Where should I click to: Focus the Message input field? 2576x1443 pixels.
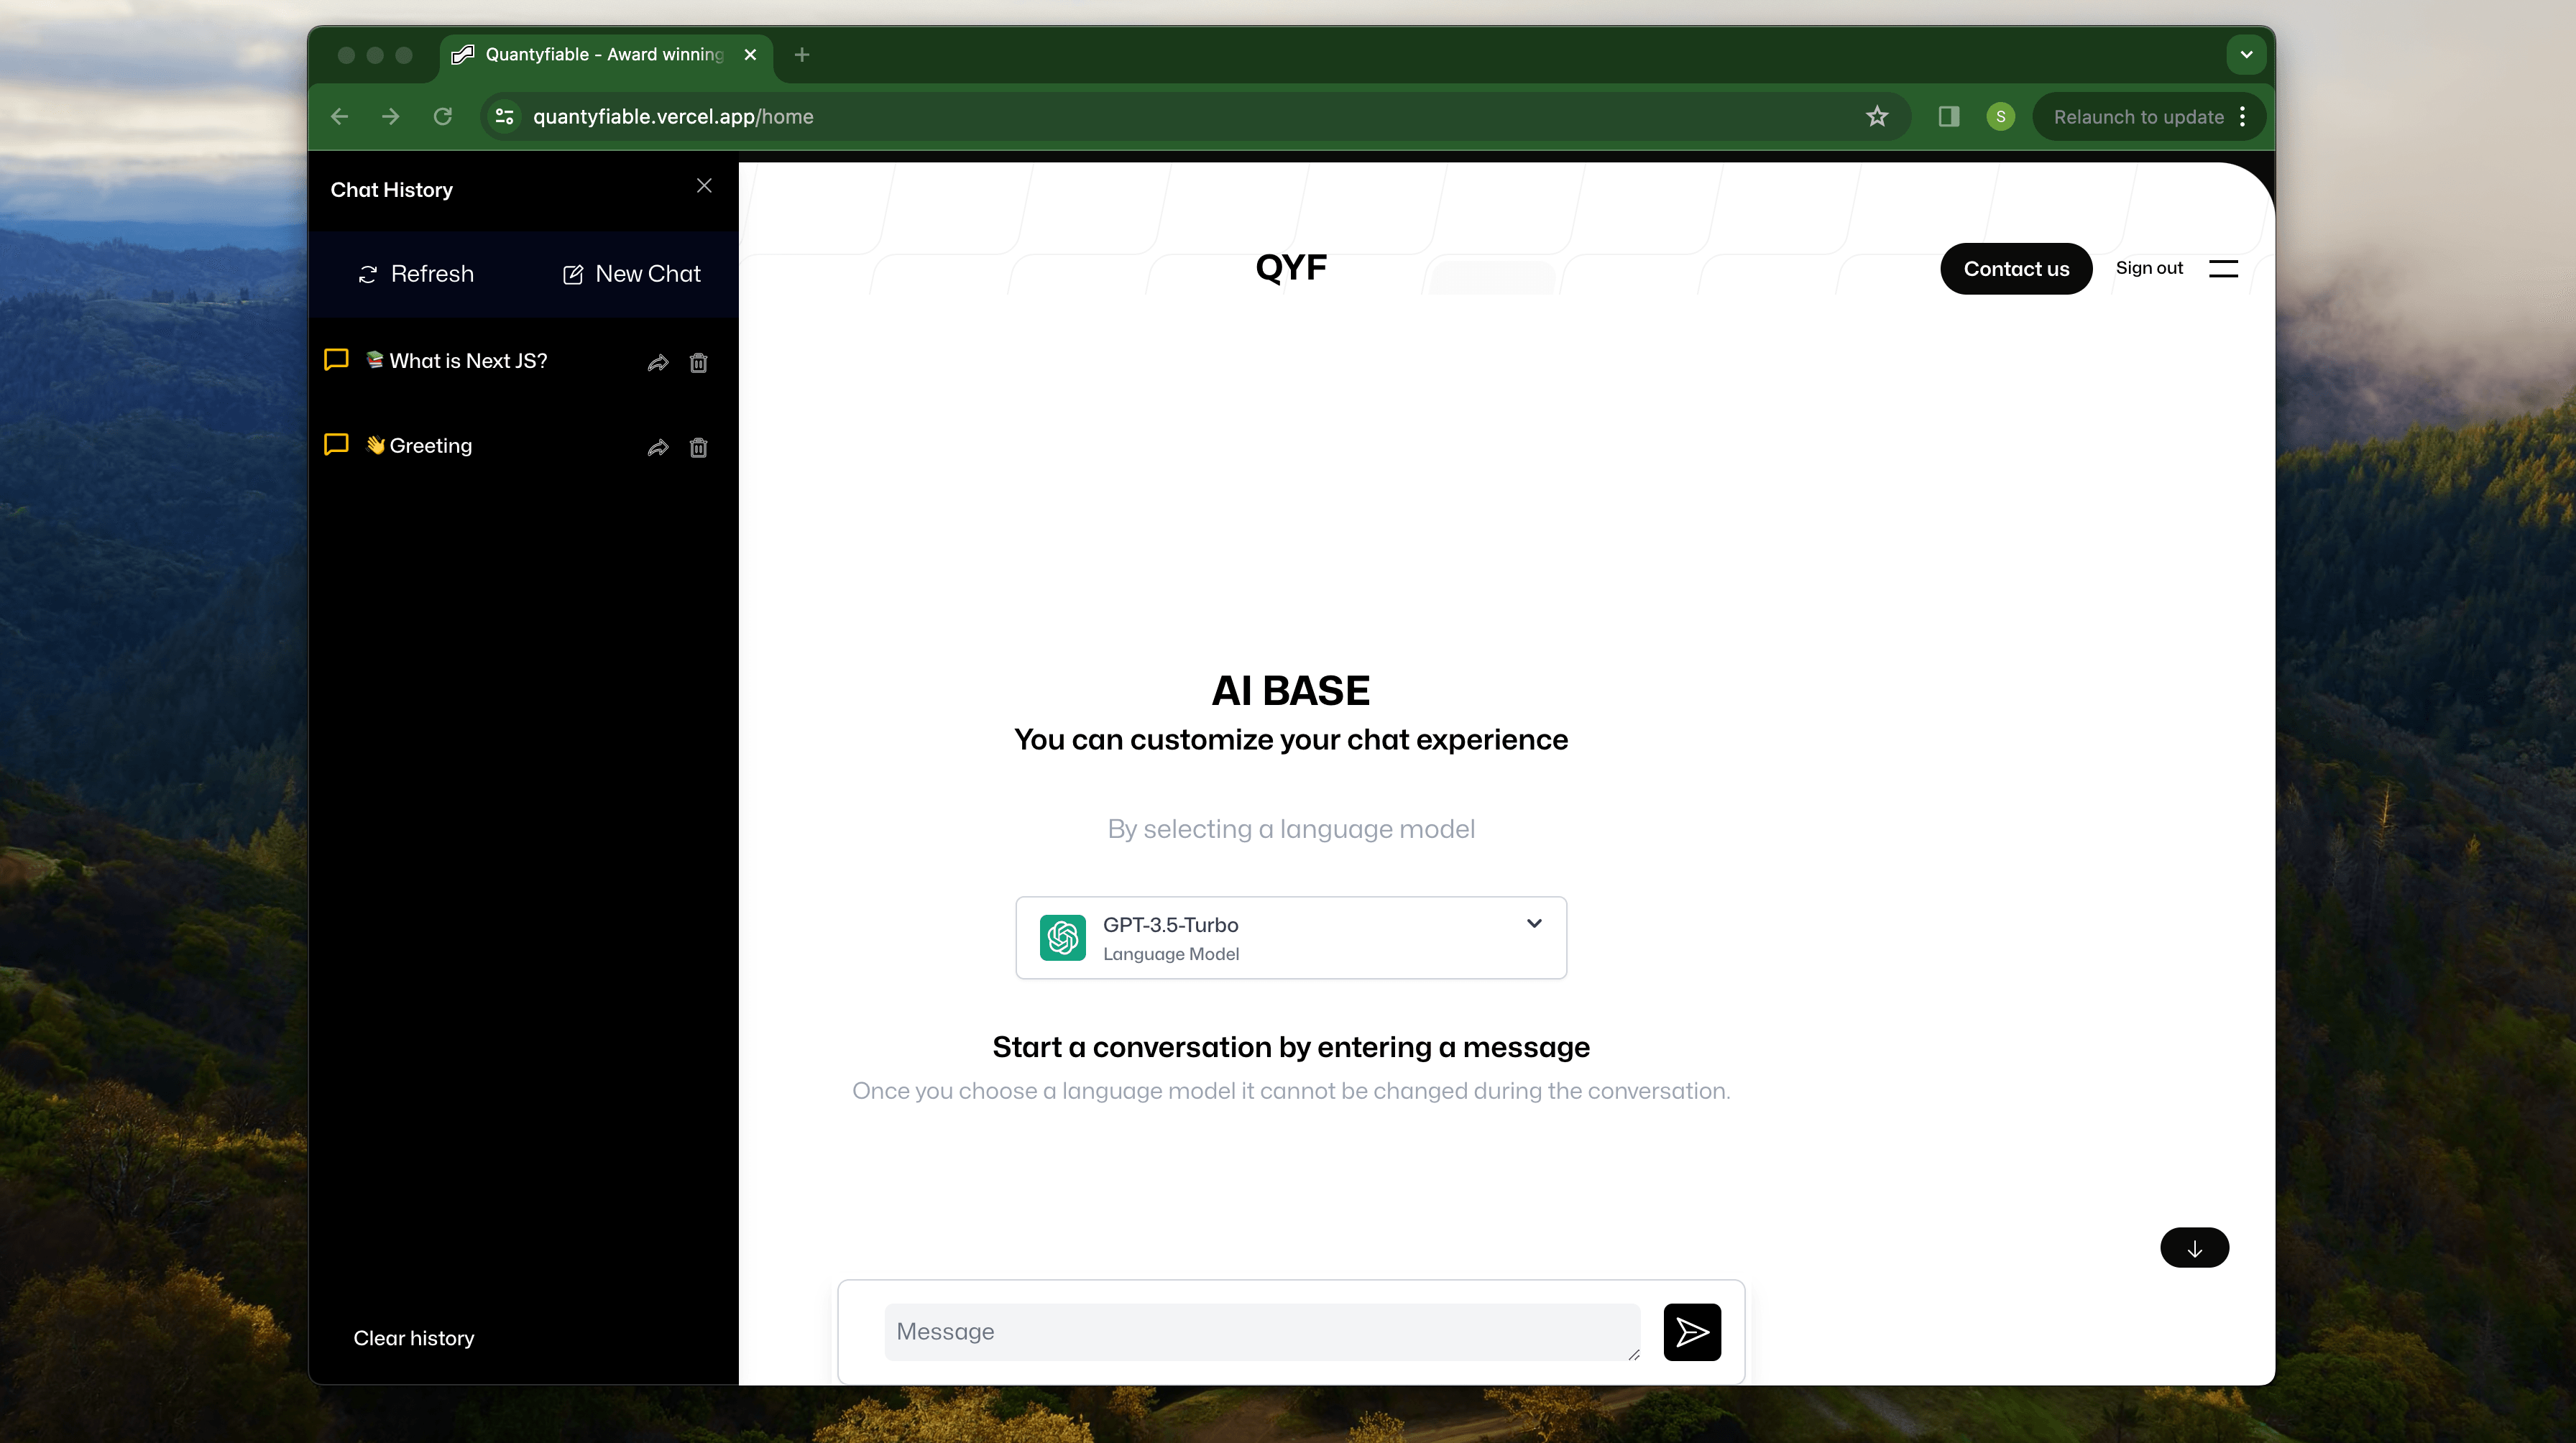[x=1262, y=1332]
